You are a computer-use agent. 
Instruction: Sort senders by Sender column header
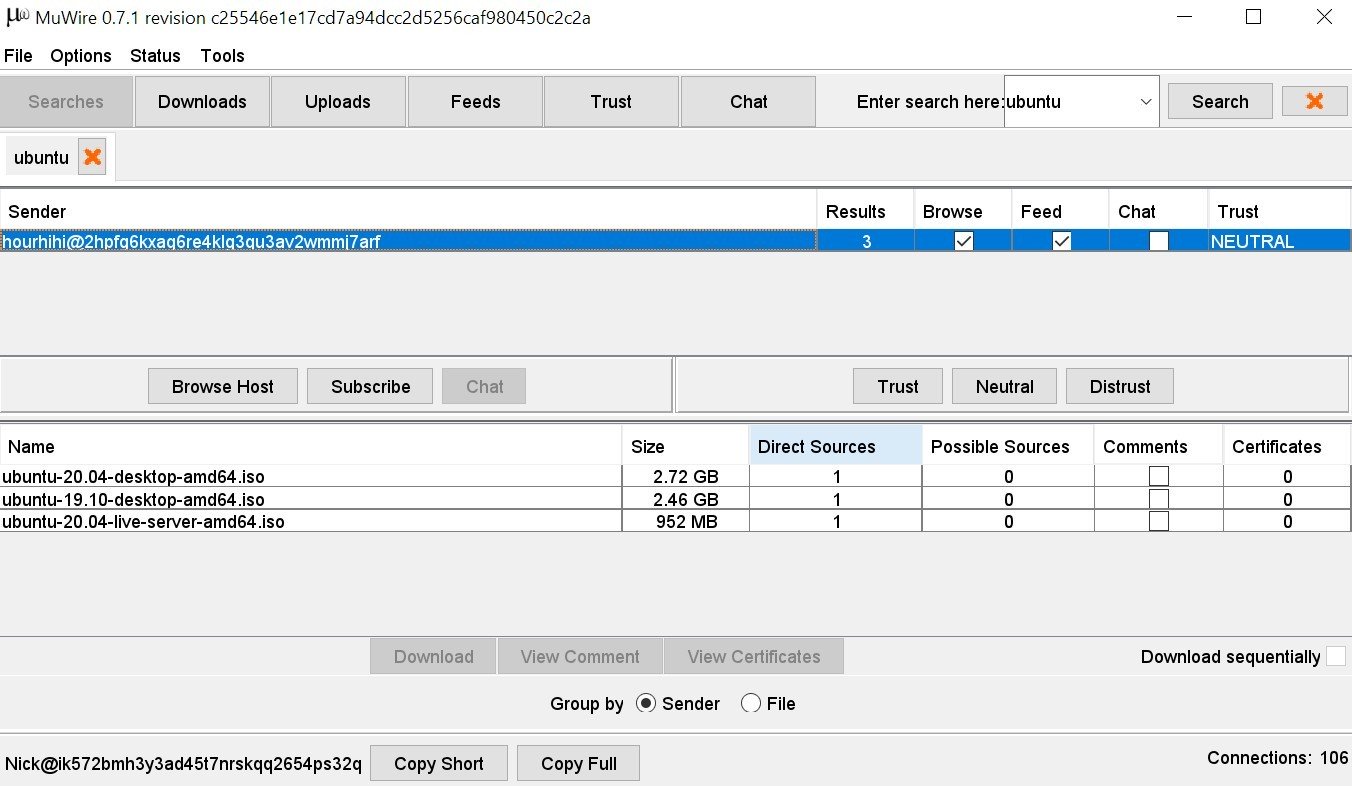(x=408, y=211)
